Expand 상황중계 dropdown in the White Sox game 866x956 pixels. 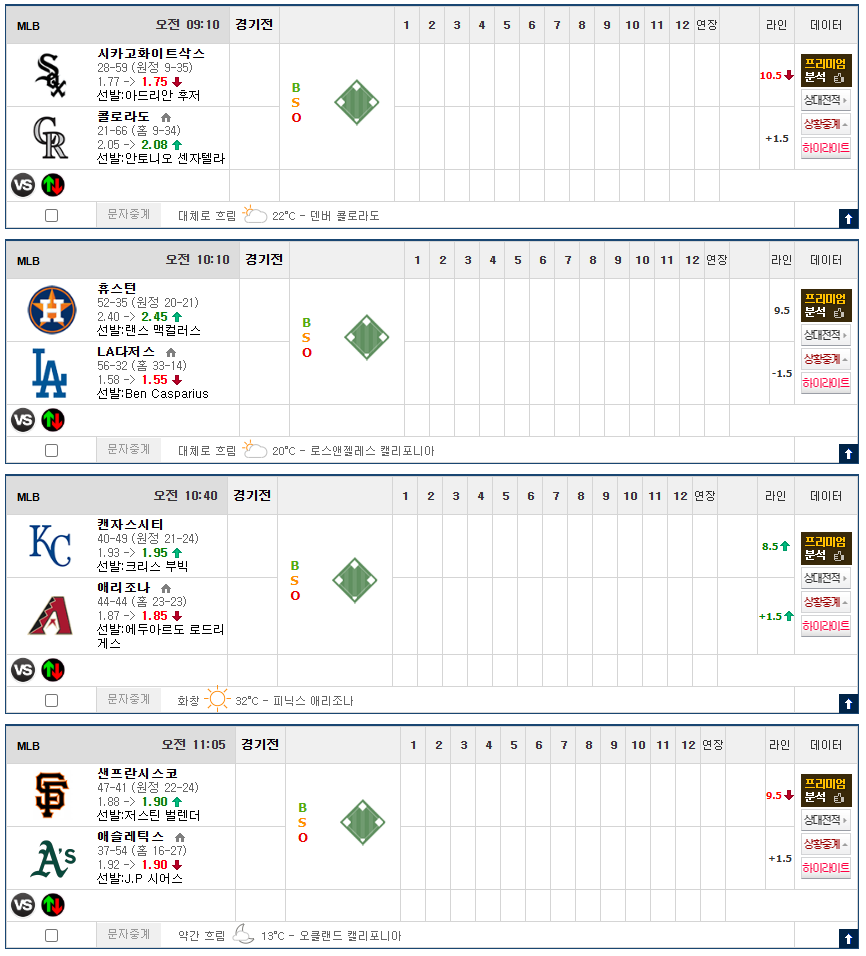pyautogui.click(x=825, y=124)
